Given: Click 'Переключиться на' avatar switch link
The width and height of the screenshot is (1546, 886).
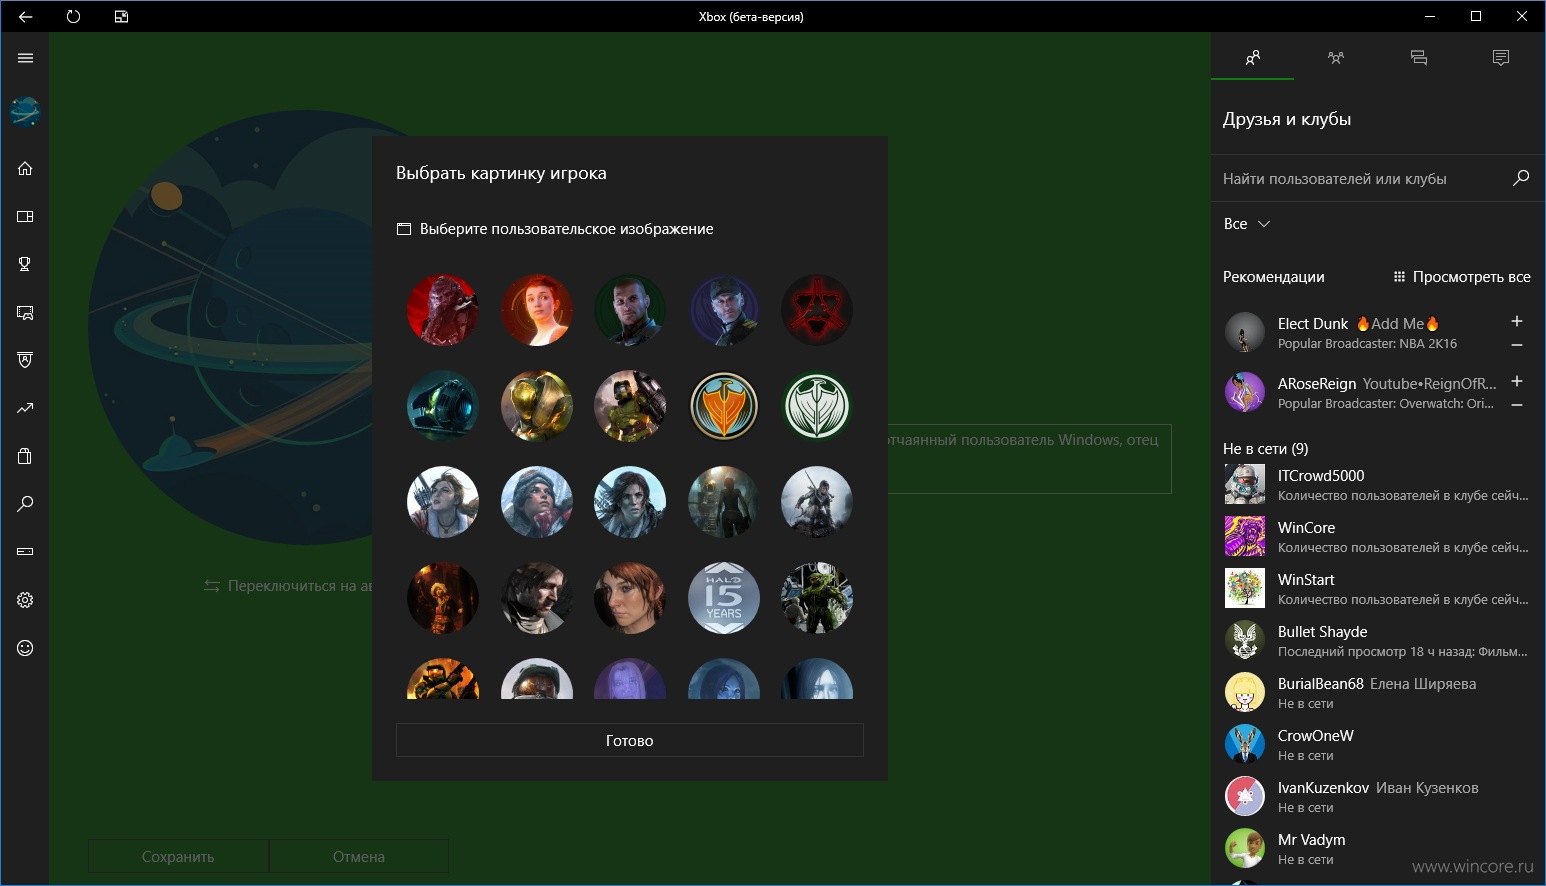Looking at the screenshot, I should [x=288, y=586].
